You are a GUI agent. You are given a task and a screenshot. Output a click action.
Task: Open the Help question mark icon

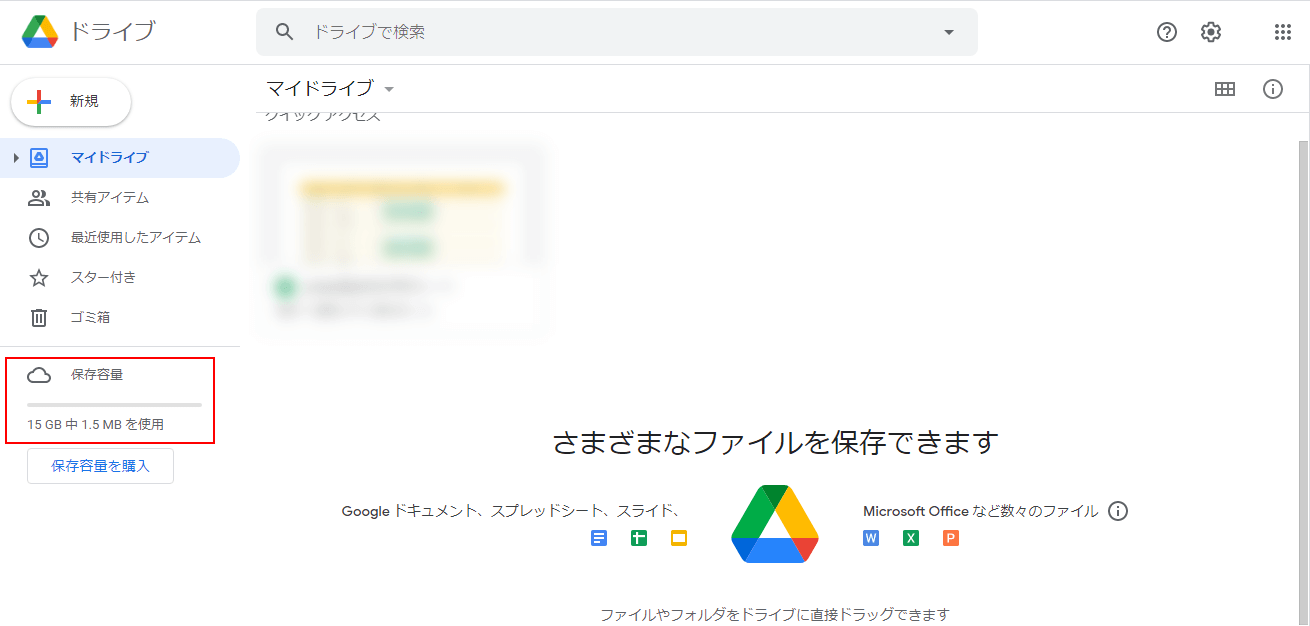(1167, 32)
